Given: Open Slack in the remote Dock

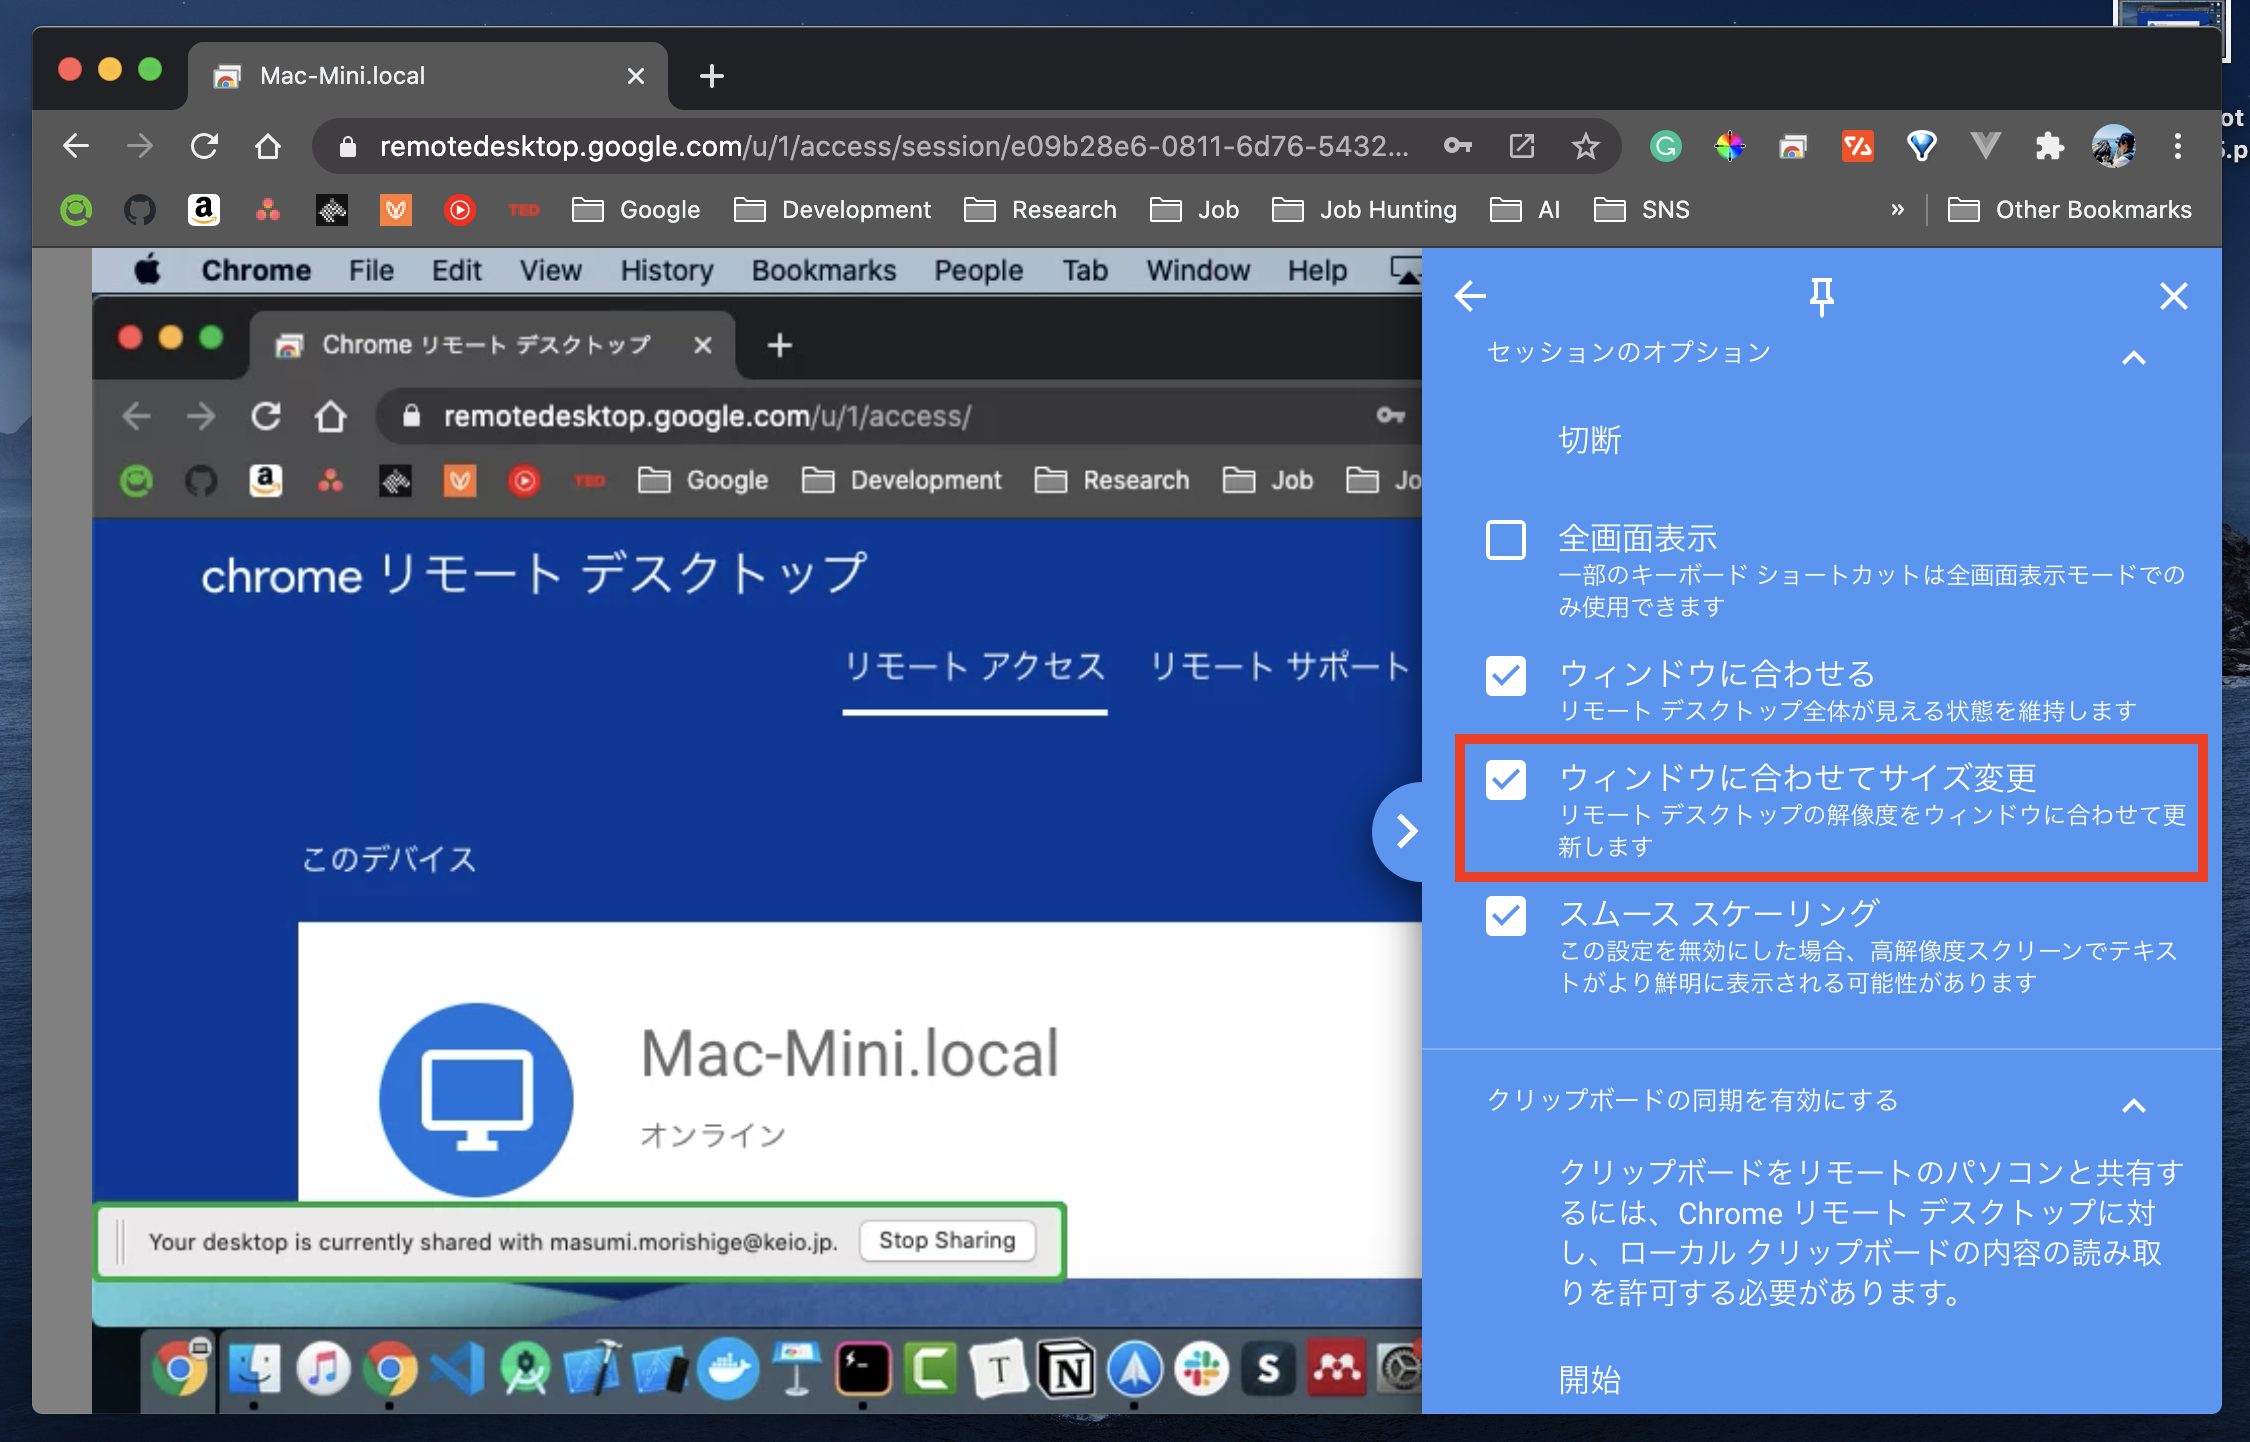Looking at the screenshot, I should [x=1201, y=1370].
